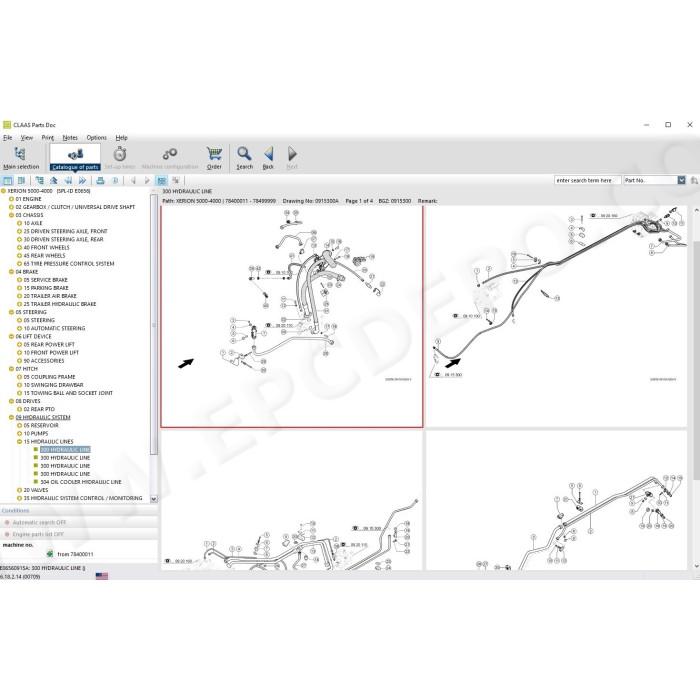Collapse the 15 HYDRAULIC LINES node
Image resolution: width=700 pixels, height=700 pixels.
click(x=20, y=442)
